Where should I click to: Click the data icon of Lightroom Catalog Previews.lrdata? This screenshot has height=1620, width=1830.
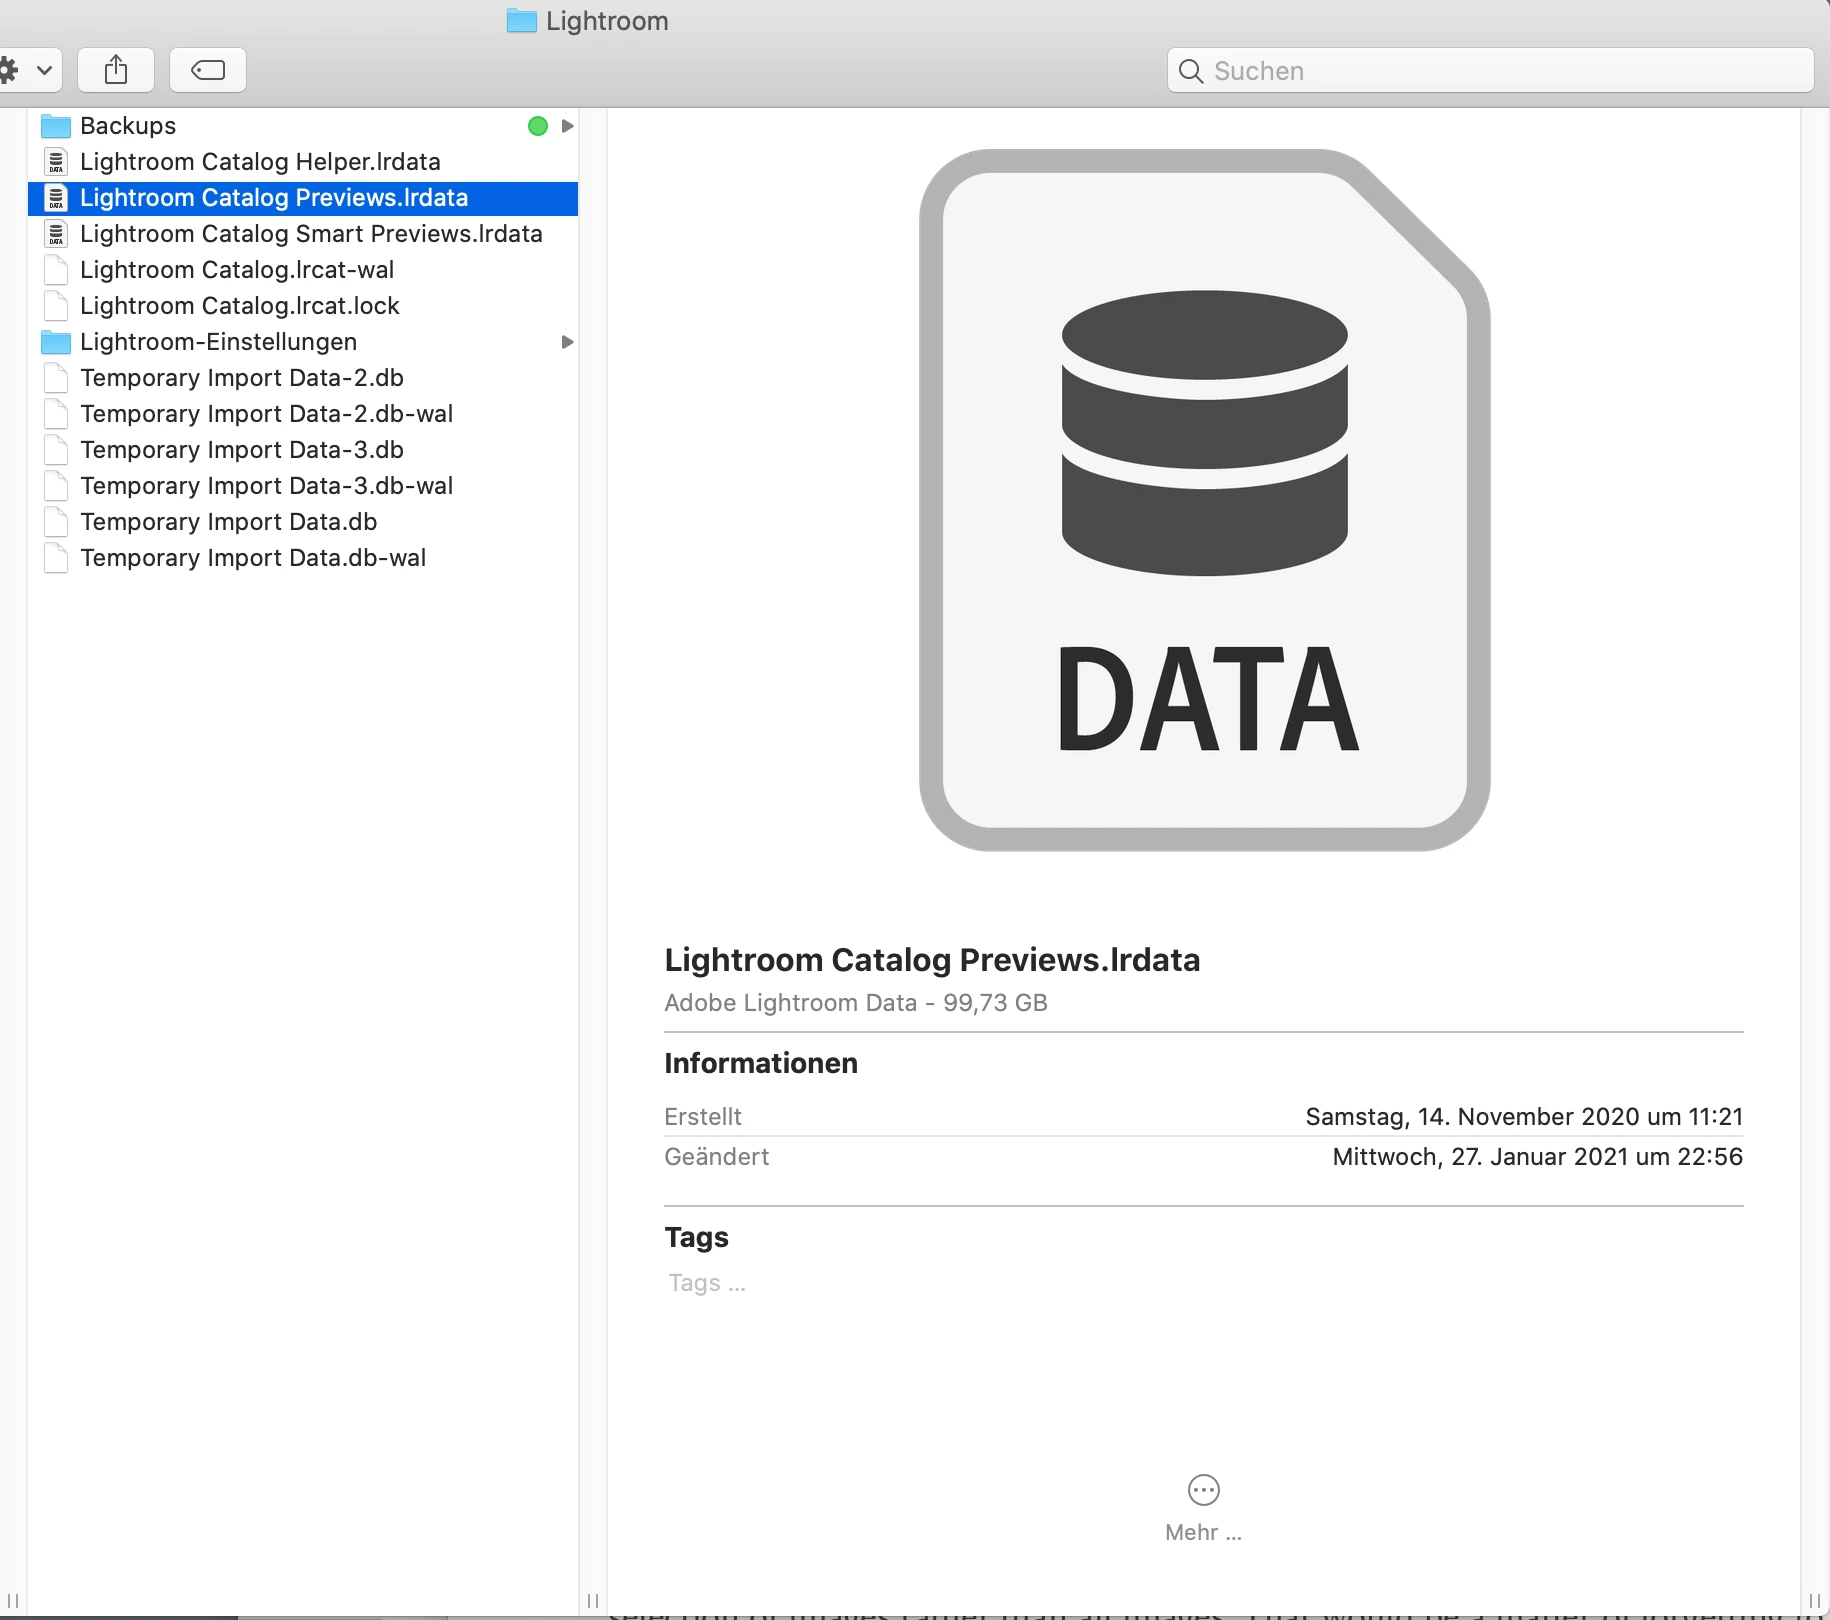click(56, 198)
